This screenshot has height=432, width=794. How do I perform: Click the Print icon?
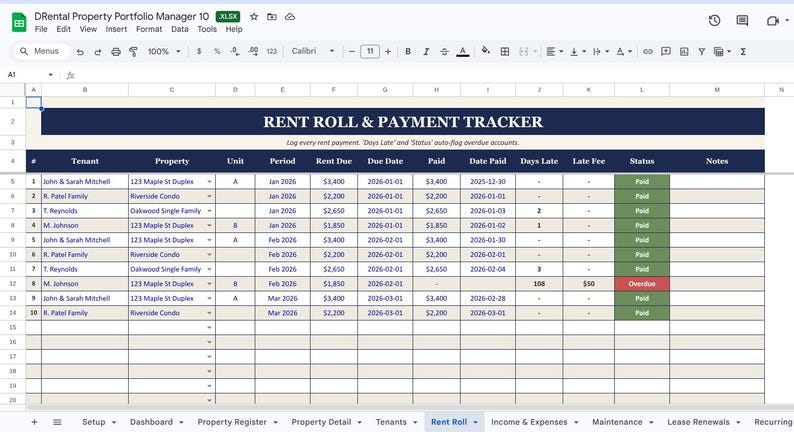click(x=116, y=52)
